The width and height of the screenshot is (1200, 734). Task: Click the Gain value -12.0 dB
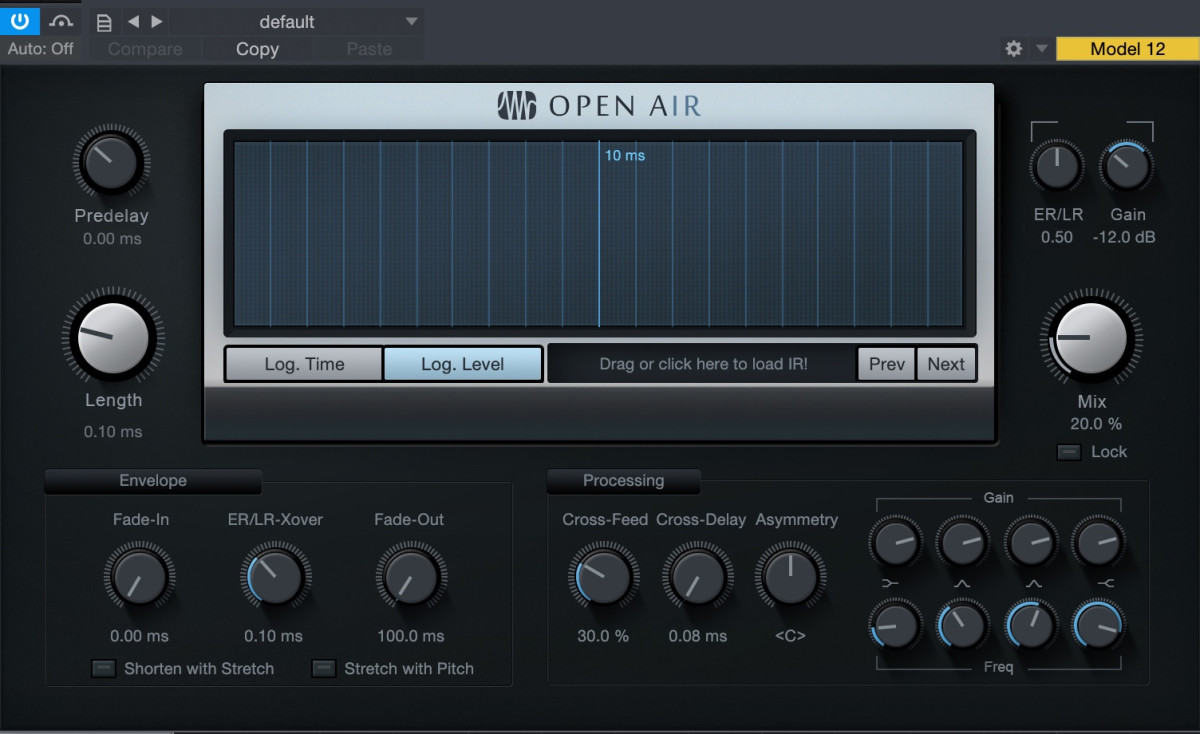(x=1124, y=237)
